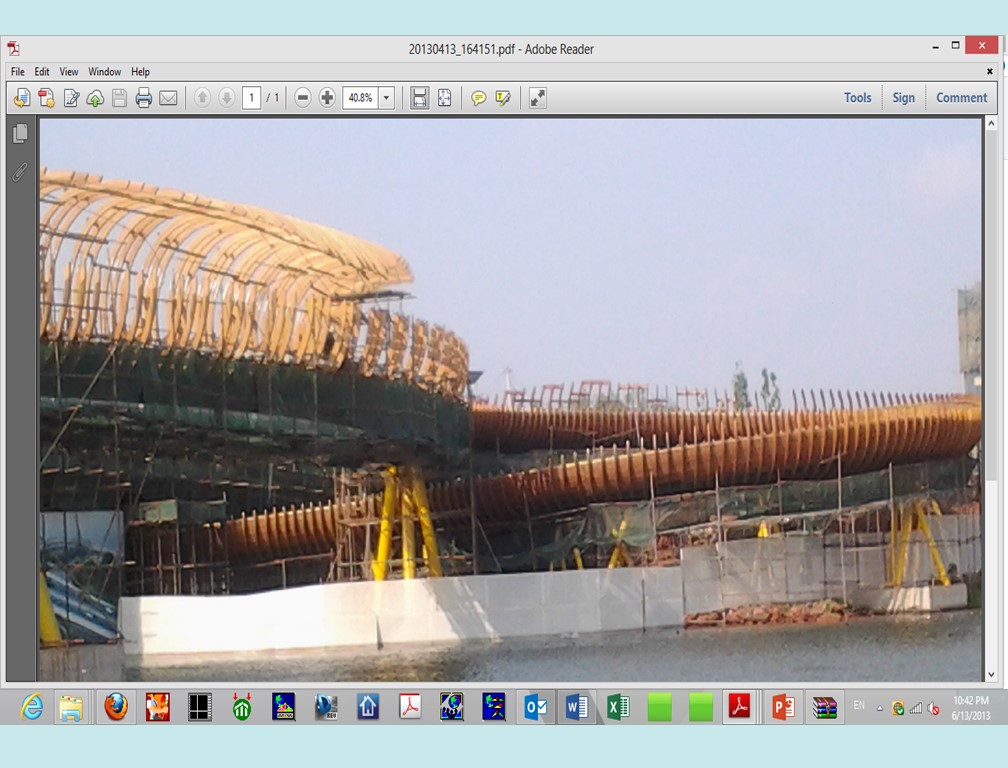Select the Highlight Text tool
This screenshot has height=768, width=1008.
point(504,97)
